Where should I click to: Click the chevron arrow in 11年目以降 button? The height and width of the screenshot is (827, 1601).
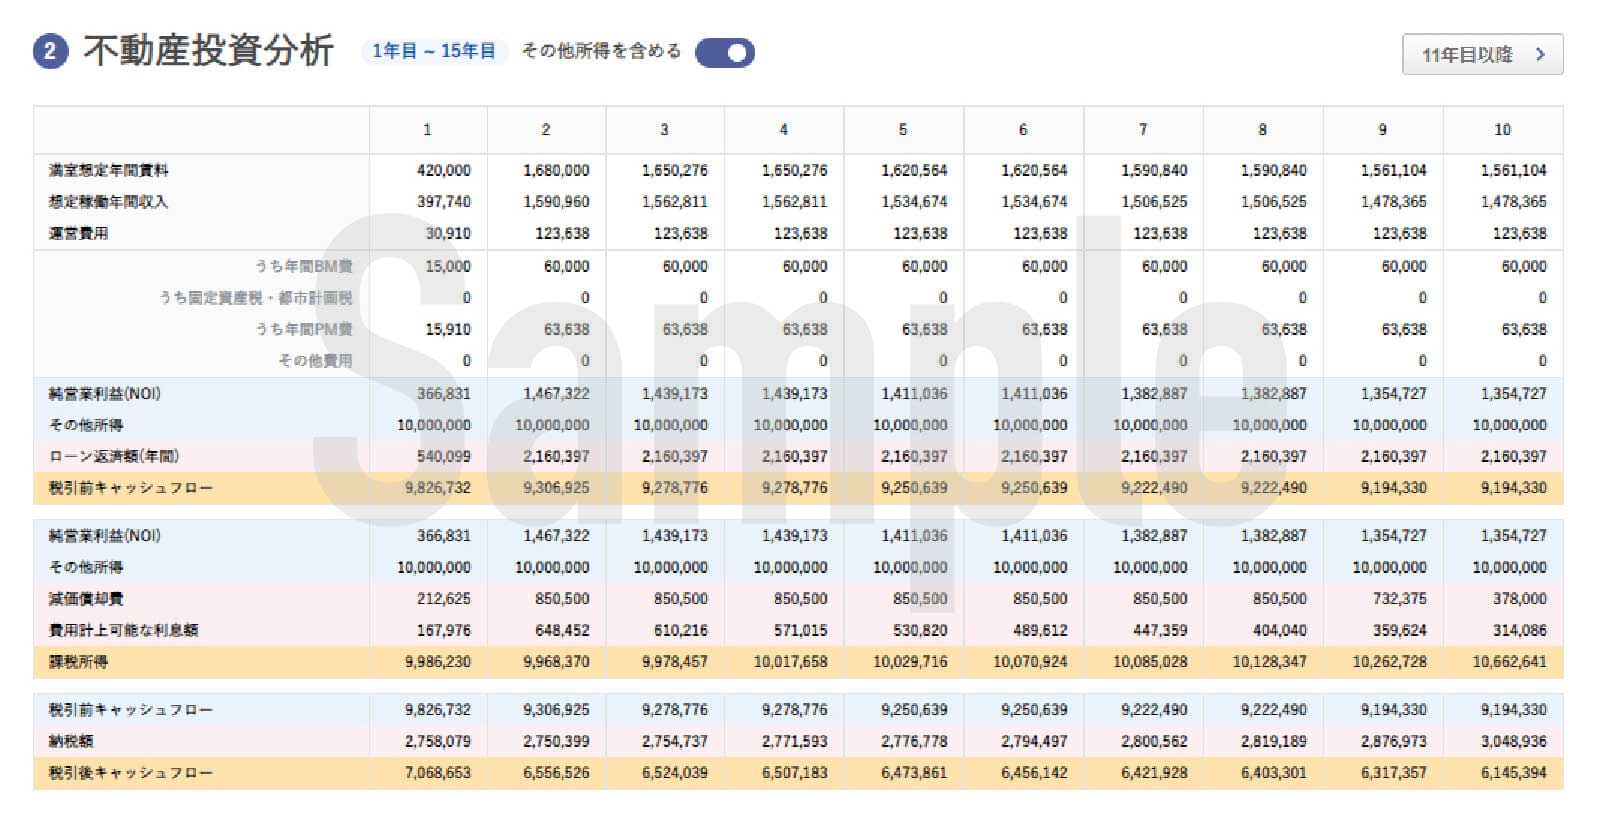click(1540, 55)
